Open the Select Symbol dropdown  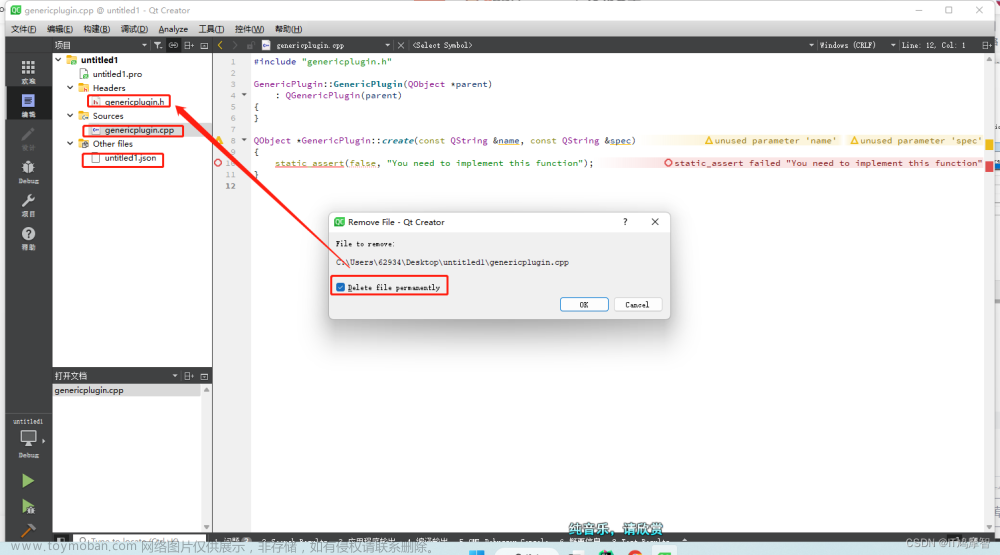coord(811,45)
